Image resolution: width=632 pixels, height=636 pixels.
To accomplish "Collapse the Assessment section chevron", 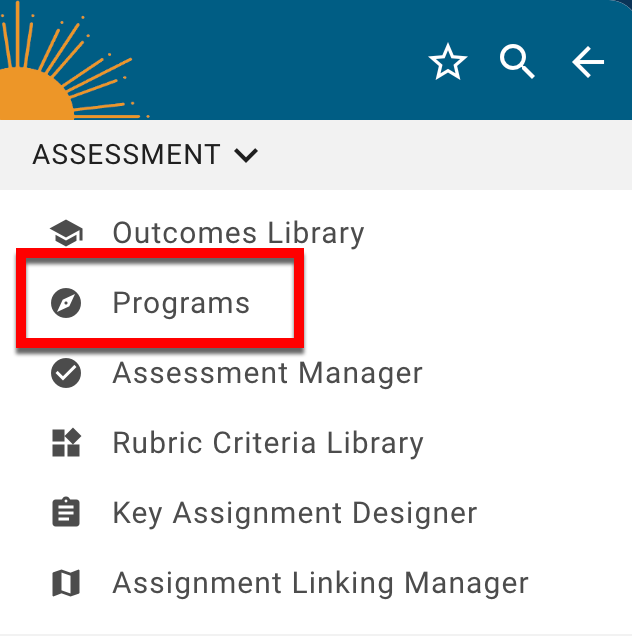I will point(245,155).
